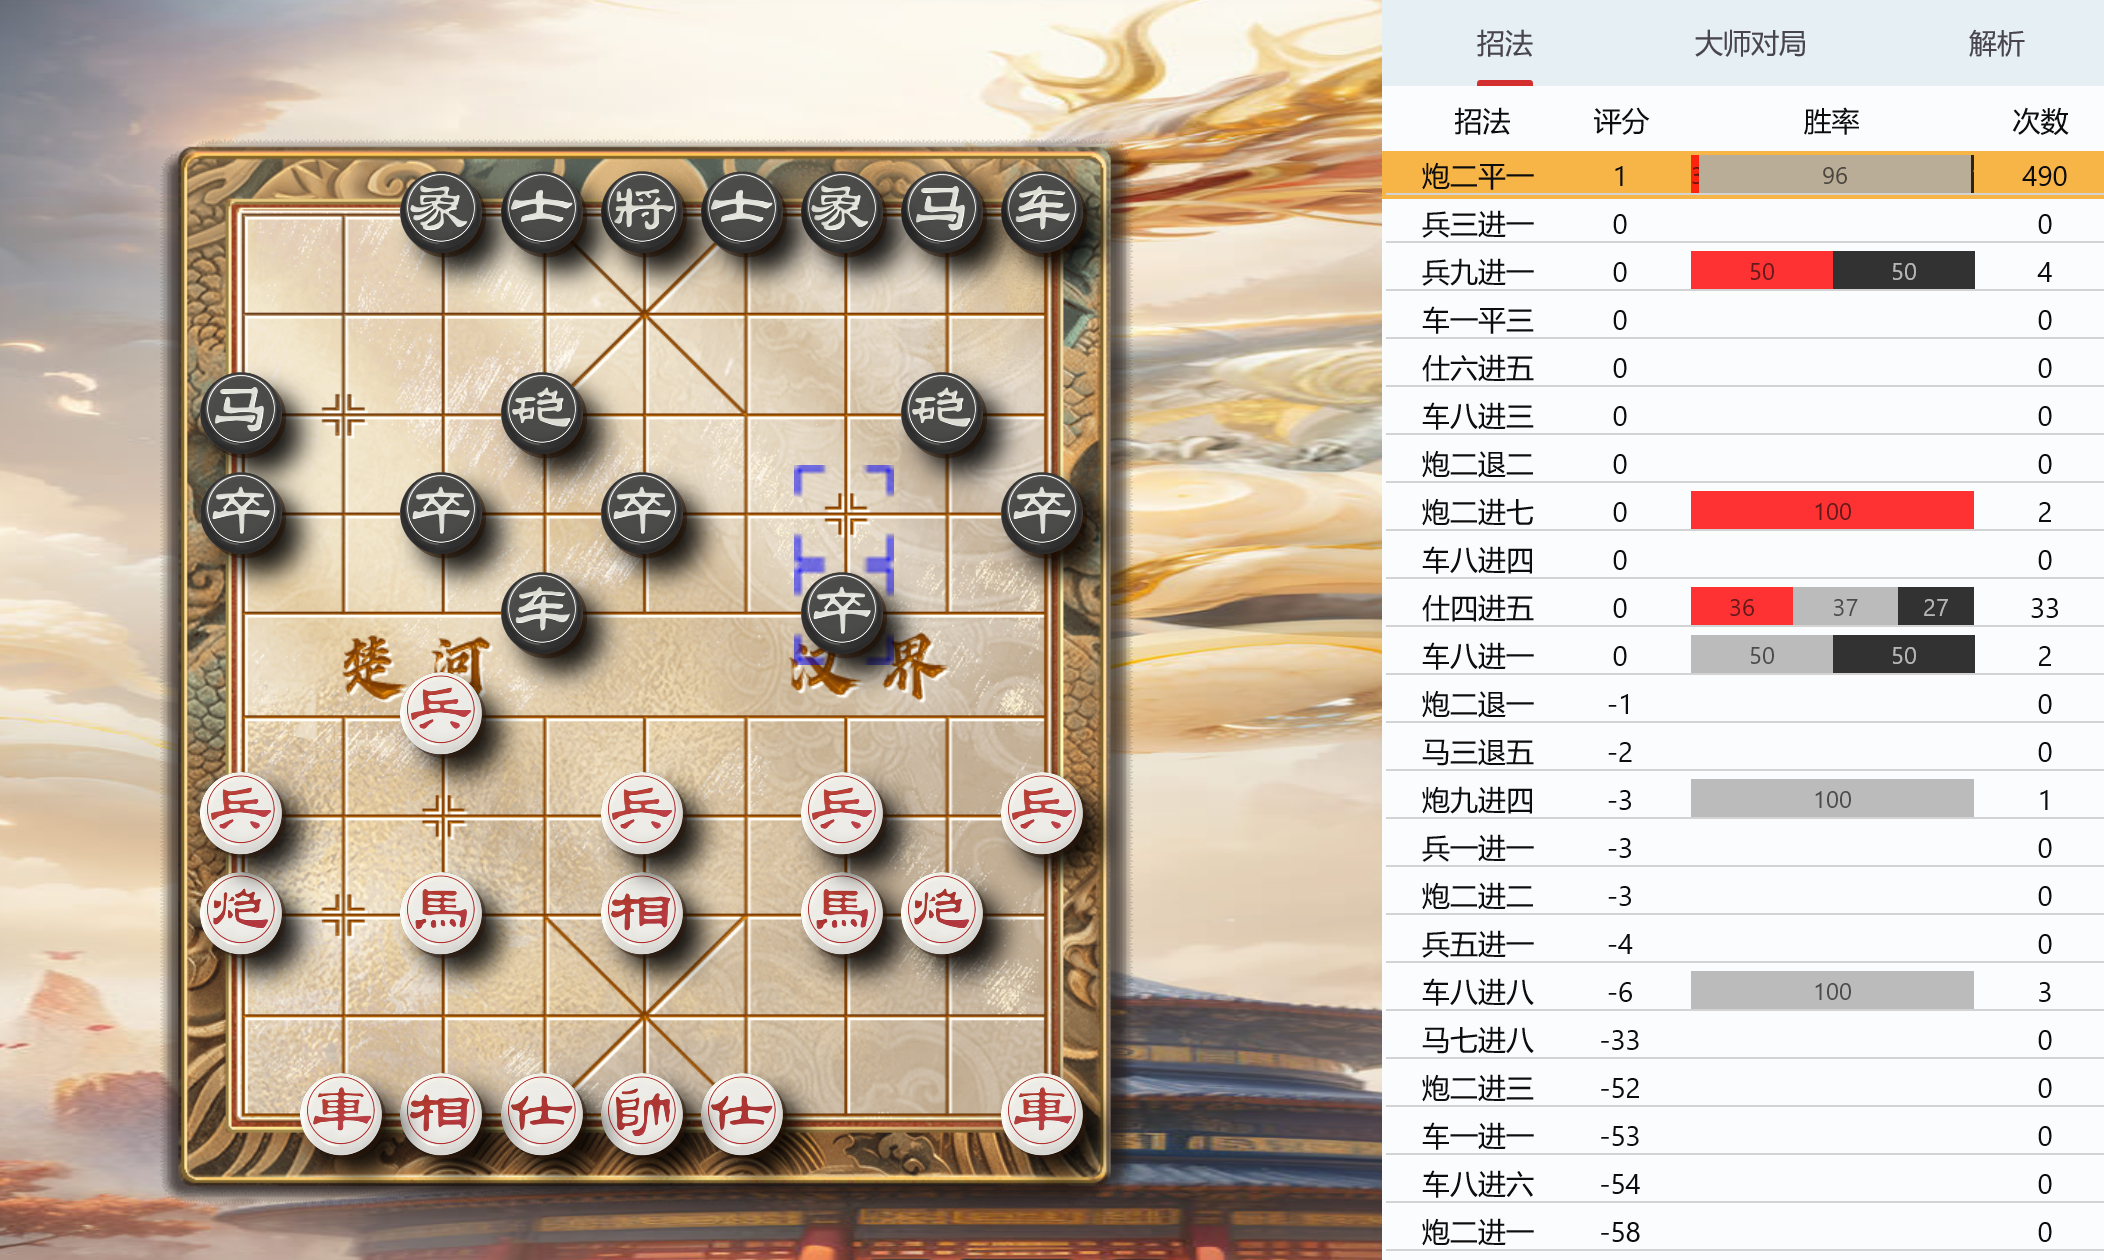Click the 评分 column header
Viewport: 2104px width, 1260px height.
pyautogui.click(x=1620, y=122)
